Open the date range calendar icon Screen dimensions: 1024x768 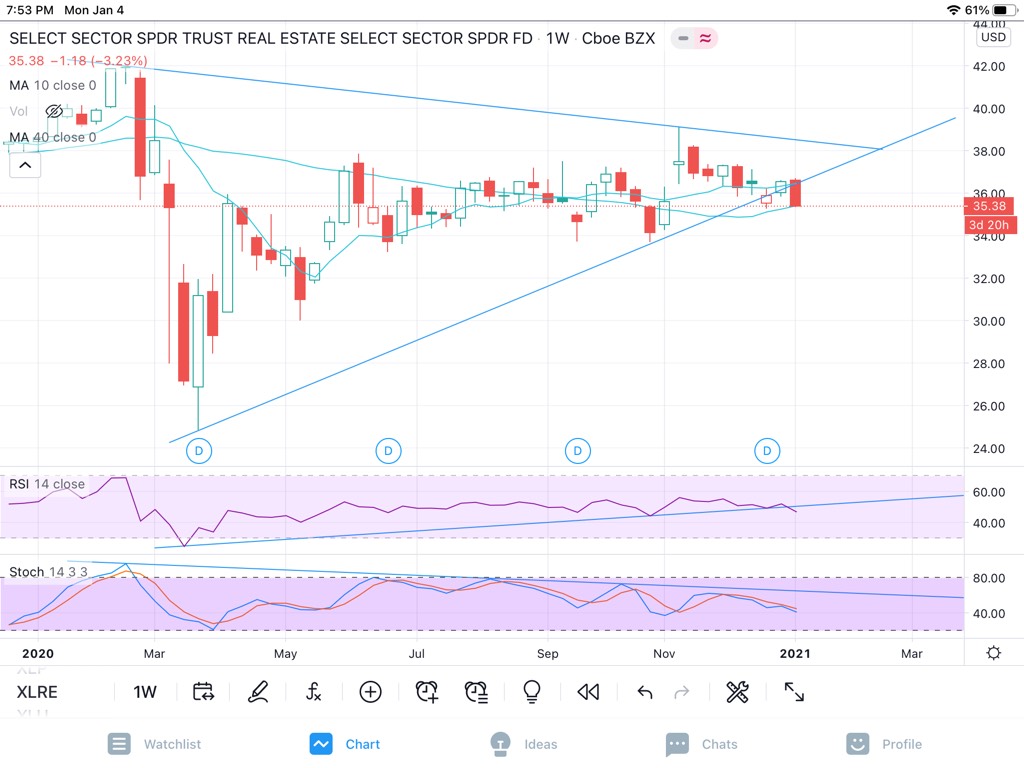(203, 692)
